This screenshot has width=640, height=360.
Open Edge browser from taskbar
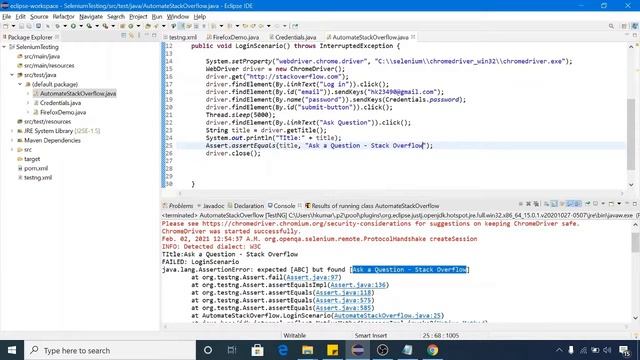coord(282,350)
